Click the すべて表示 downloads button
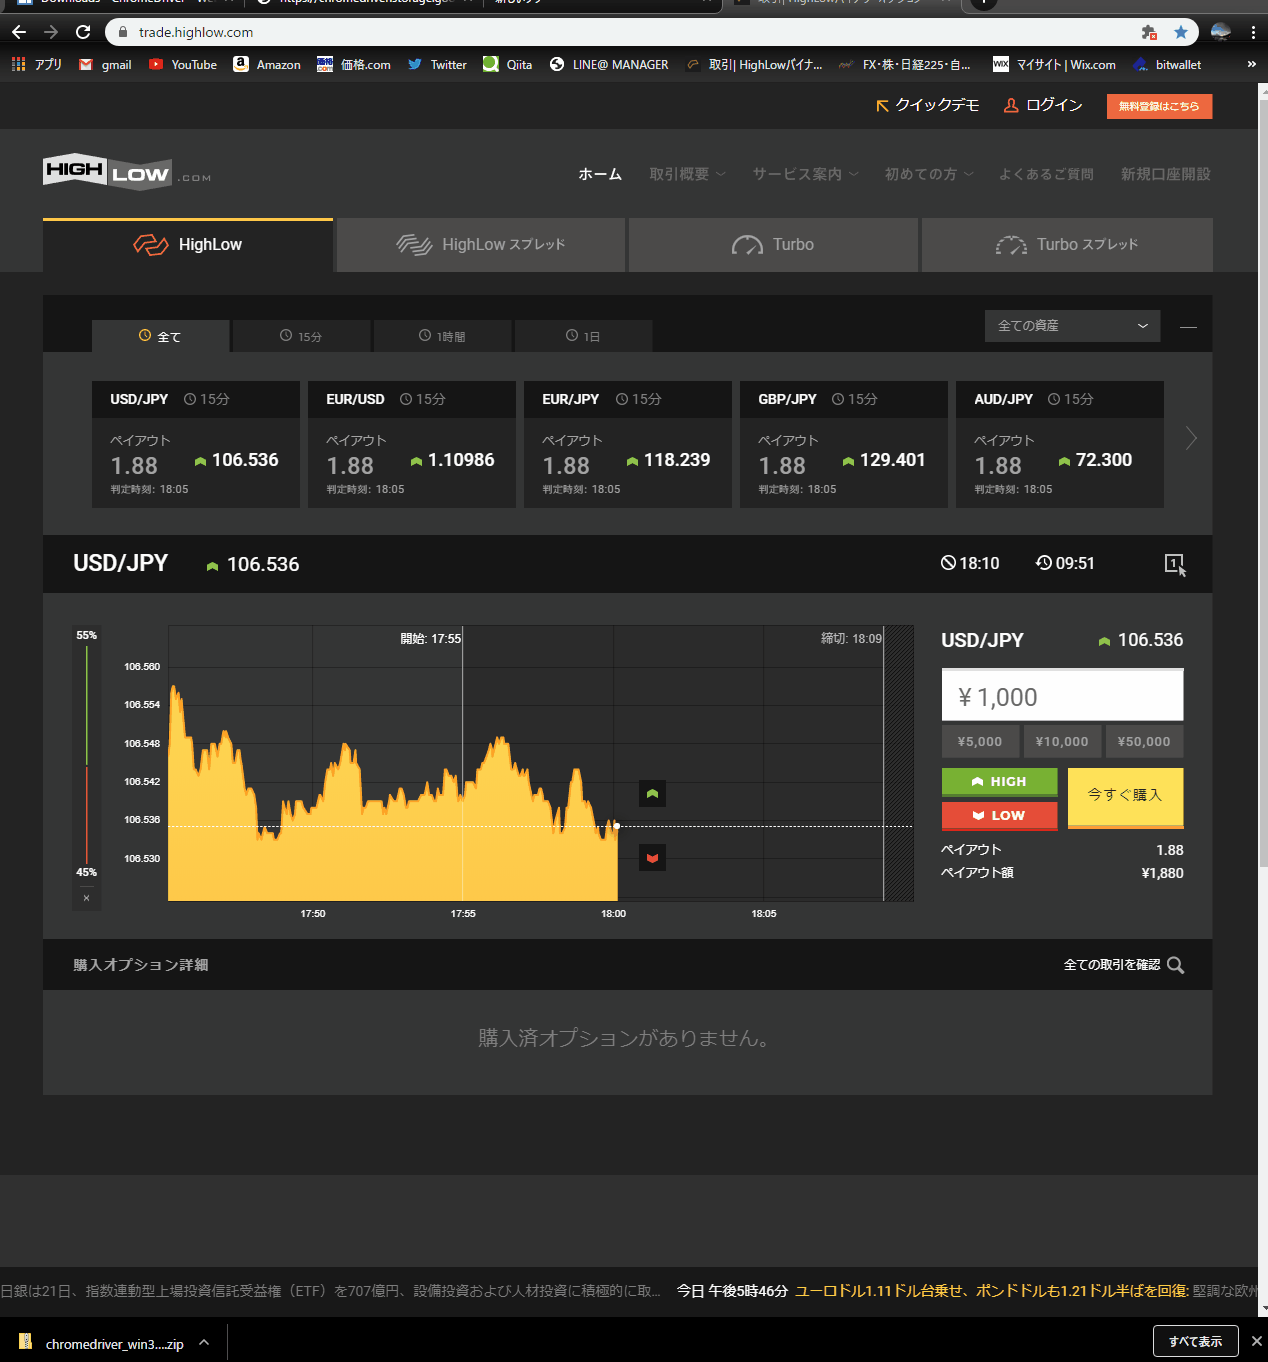The height and width of the screenshot is (1362, 1268). [1196, 1341]
